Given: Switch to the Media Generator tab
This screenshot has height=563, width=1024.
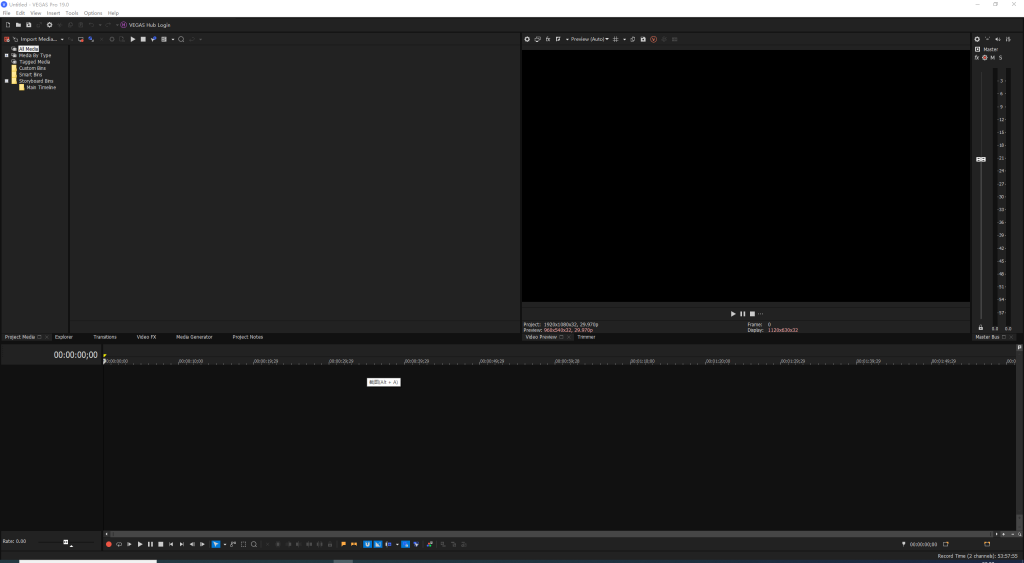Looking at the screenshot, I should [x=194, y=337].
